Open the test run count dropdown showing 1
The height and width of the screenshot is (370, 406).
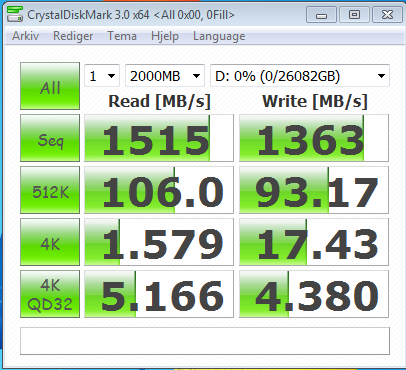pyautogui.click(x=102, y=76)
